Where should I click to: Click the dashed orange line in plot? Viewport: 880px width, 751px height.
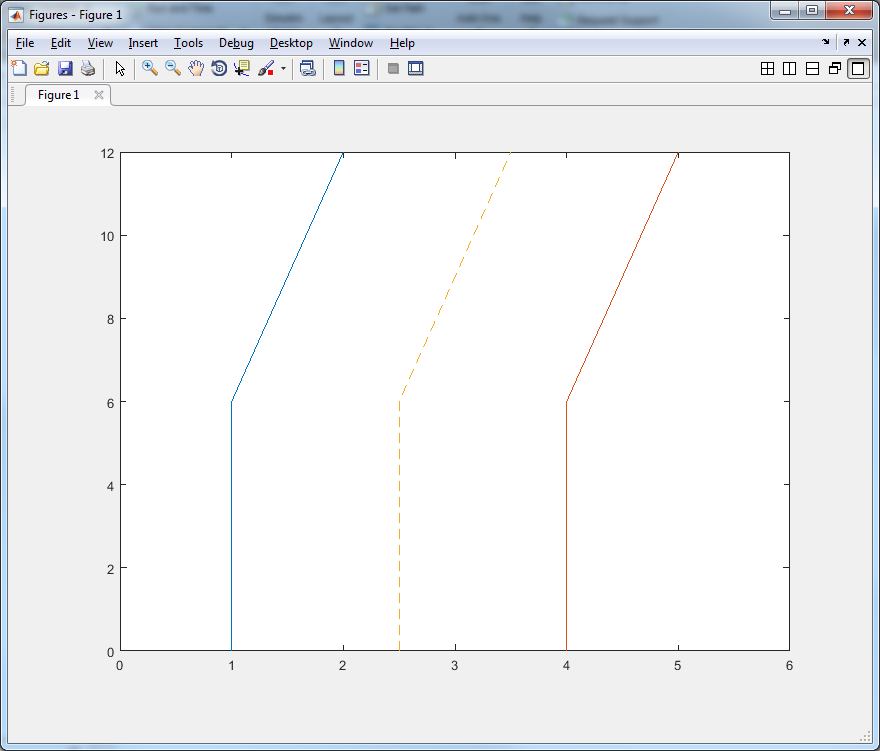455,275
